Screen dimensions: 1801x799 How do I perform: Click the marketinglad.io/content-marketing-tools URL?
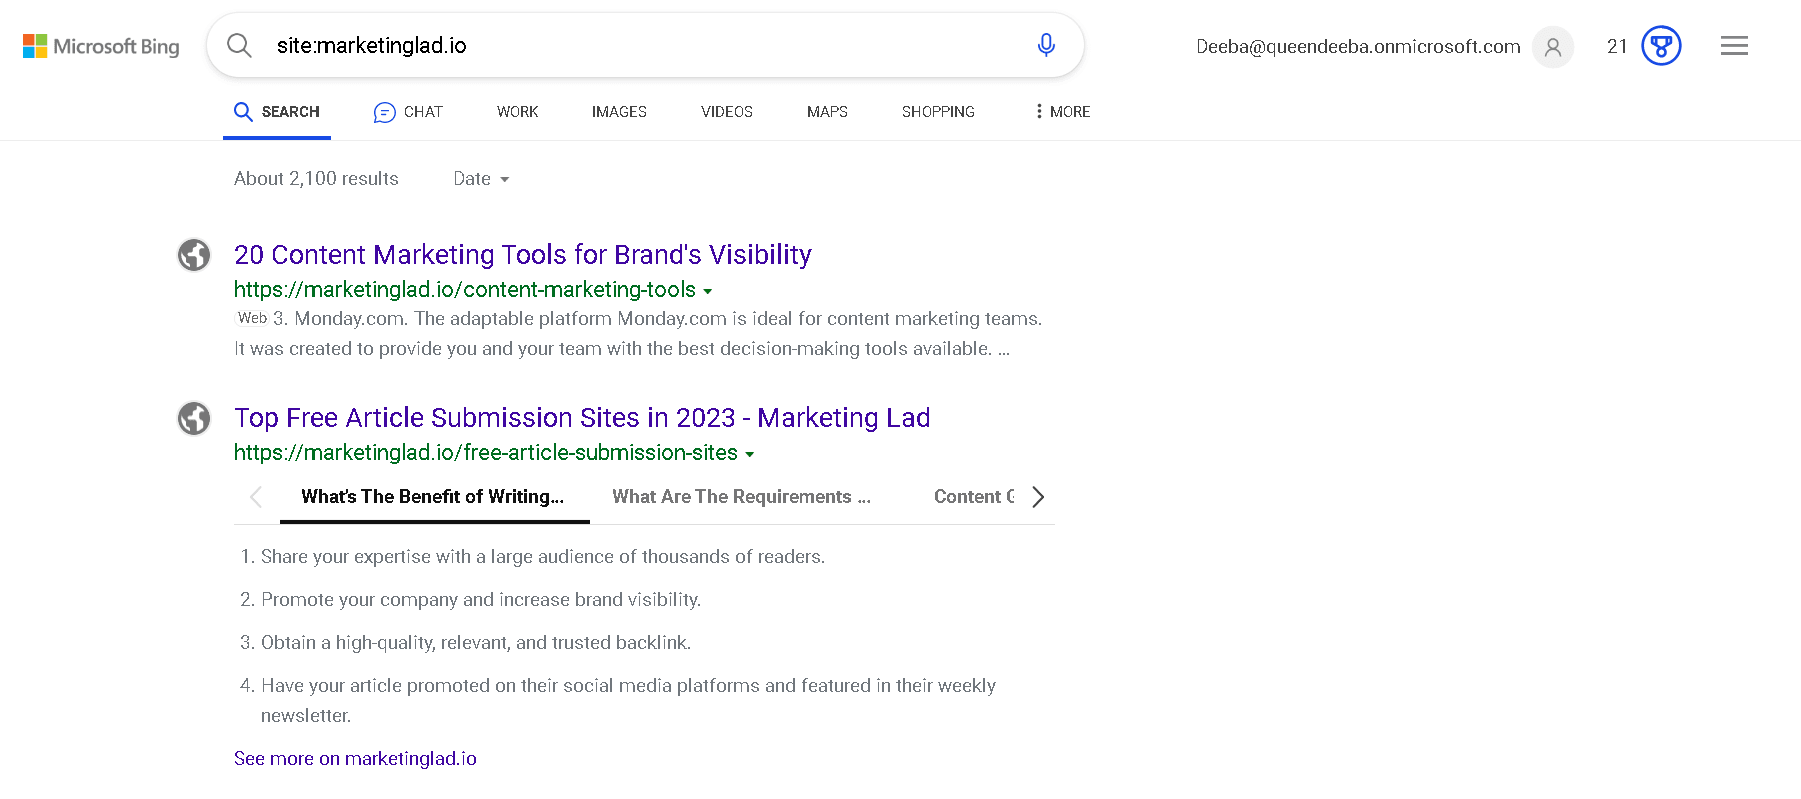pyautogui.click(x=465, y=290)
